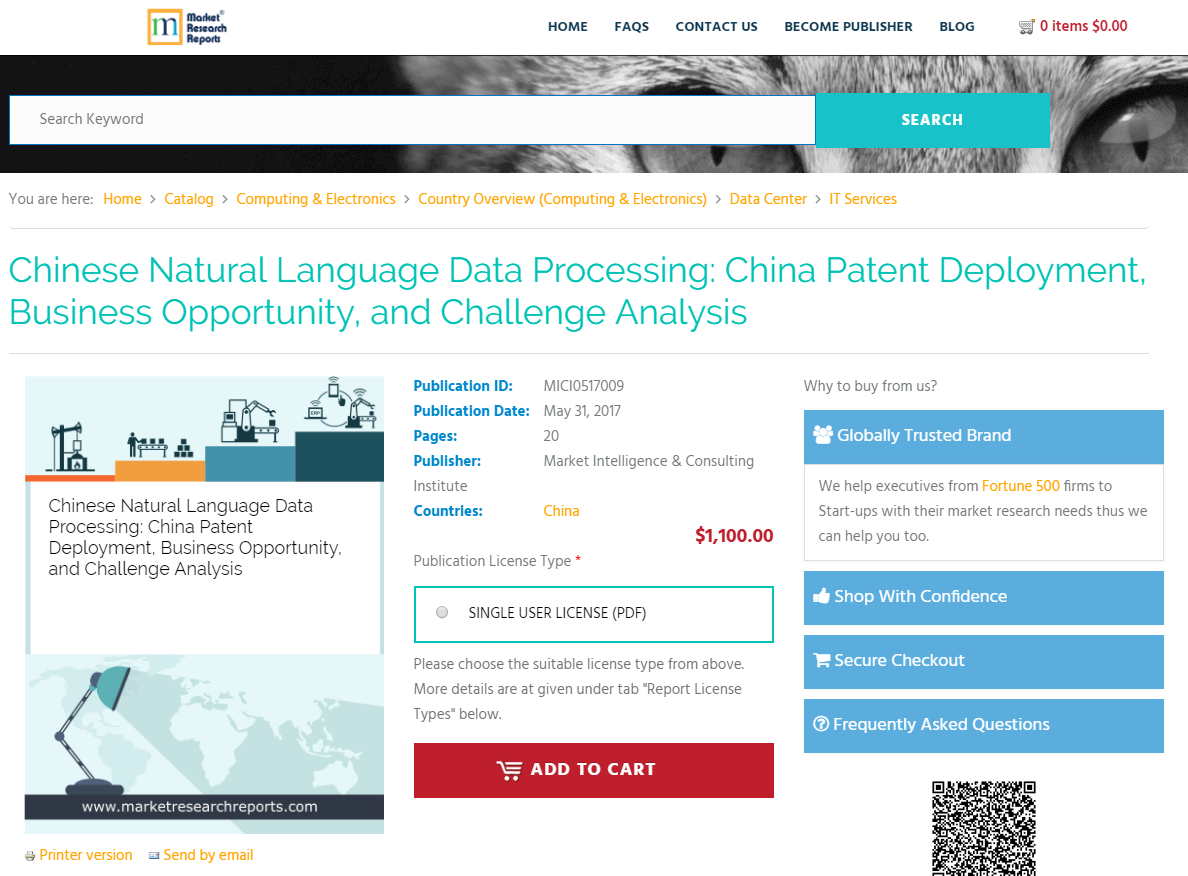Open the Fortune 500 link

coord(1021,485)
